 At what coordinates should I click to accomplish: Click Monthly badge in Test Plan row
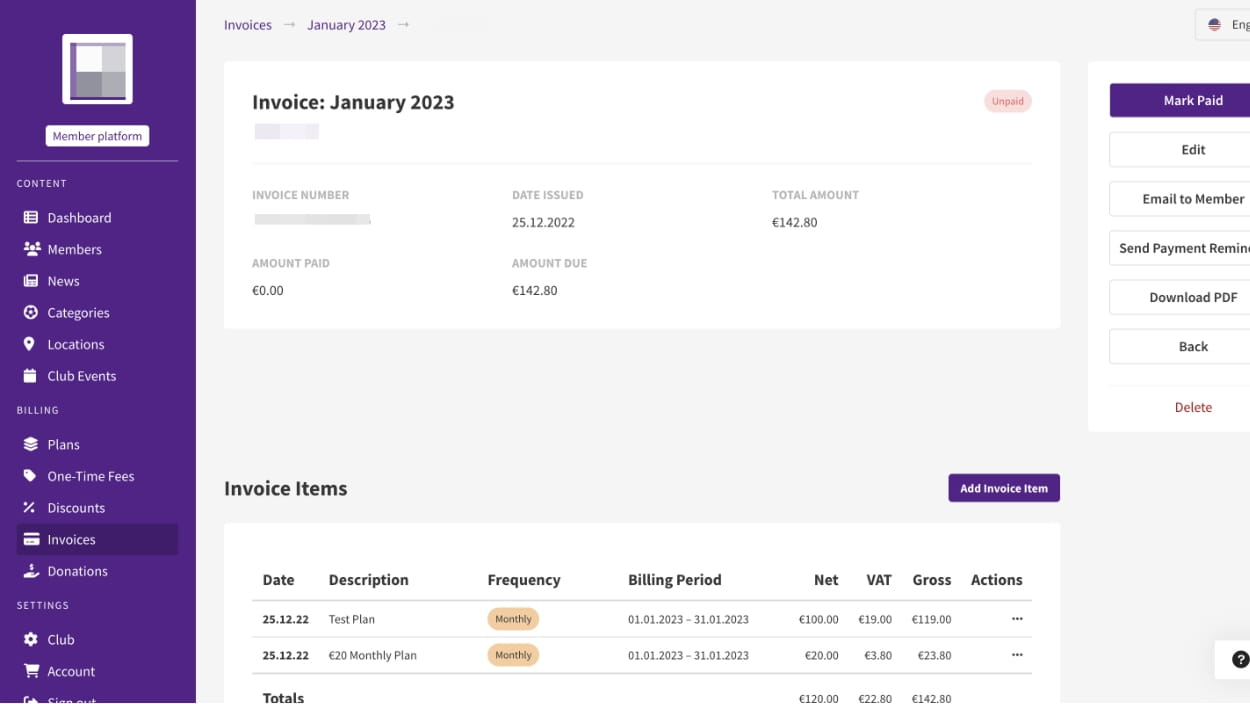pyautogui.click(x=513, y=619)
